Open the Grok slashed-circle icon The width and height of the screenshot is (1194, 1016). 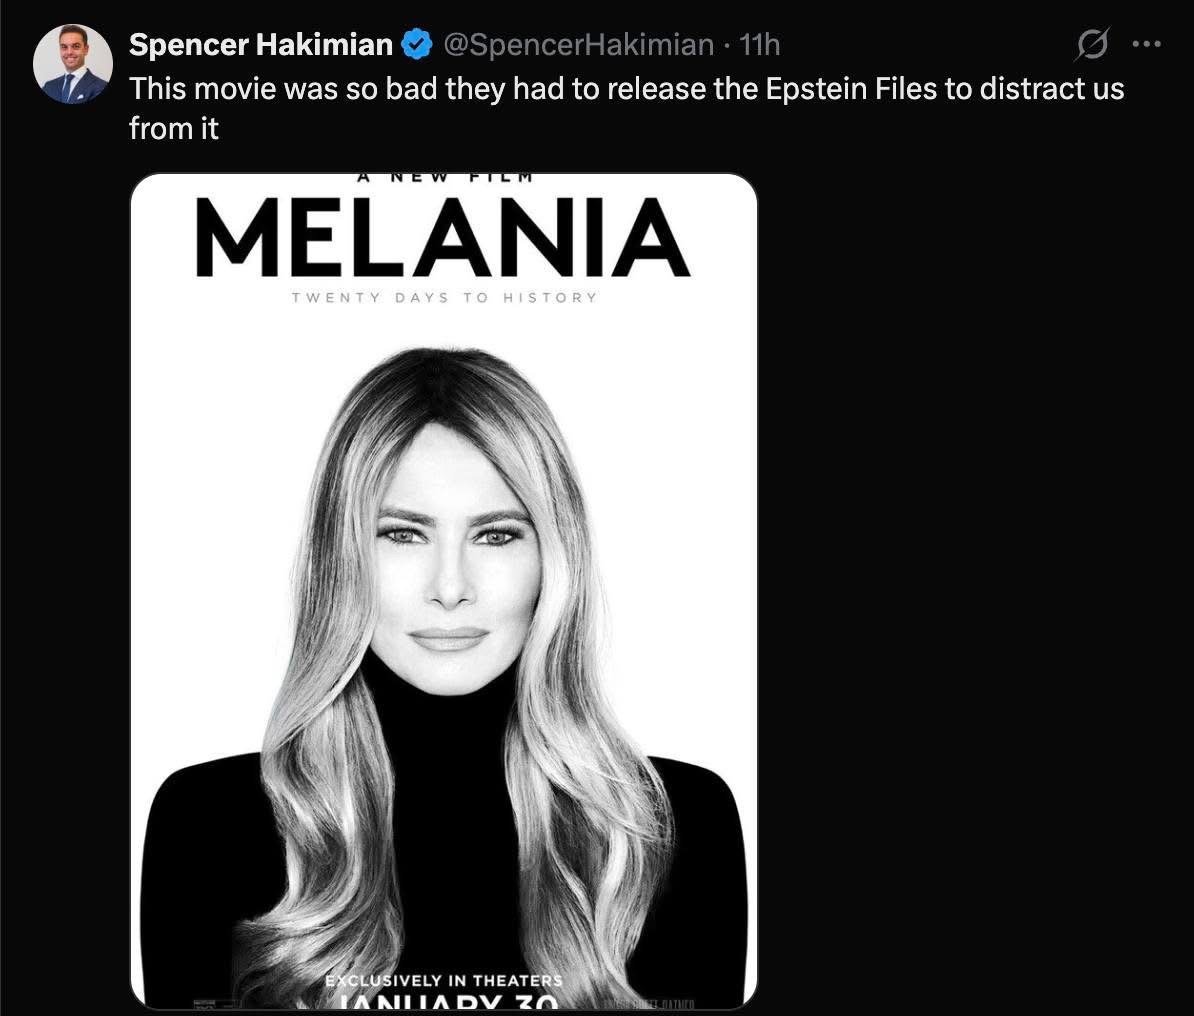pyautogui.click(x=1092, y=45)
